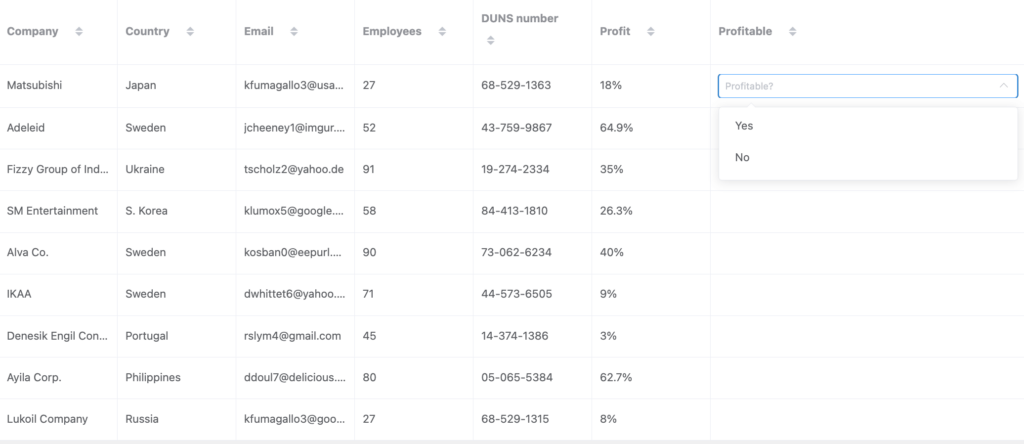Click email jcheeney1@imgur... cell
The height and width of the screenshot is (444, 1024).
295,128
